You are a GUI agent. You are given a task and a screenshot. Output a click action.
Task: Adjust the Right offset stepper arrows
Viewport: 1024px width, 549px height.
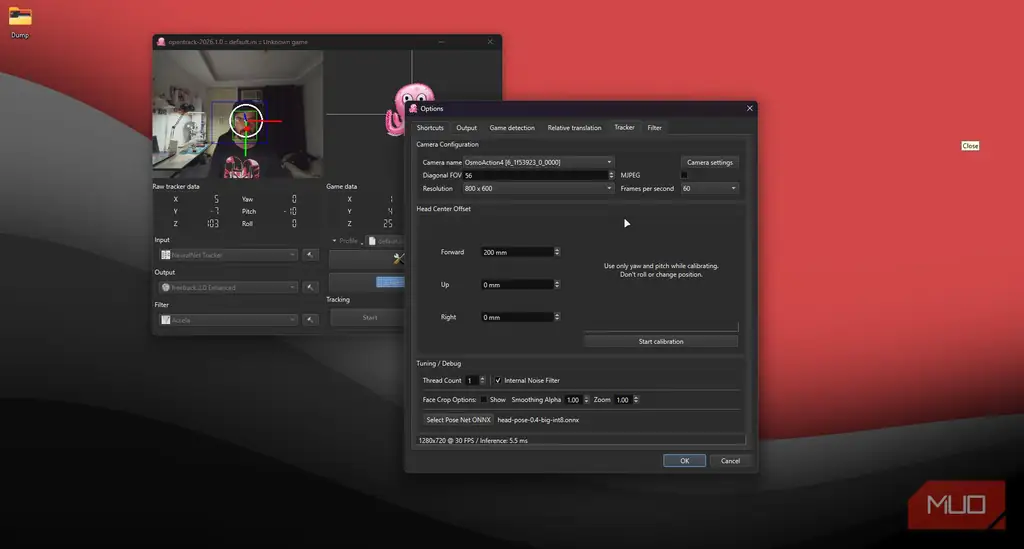pos(557,317)
